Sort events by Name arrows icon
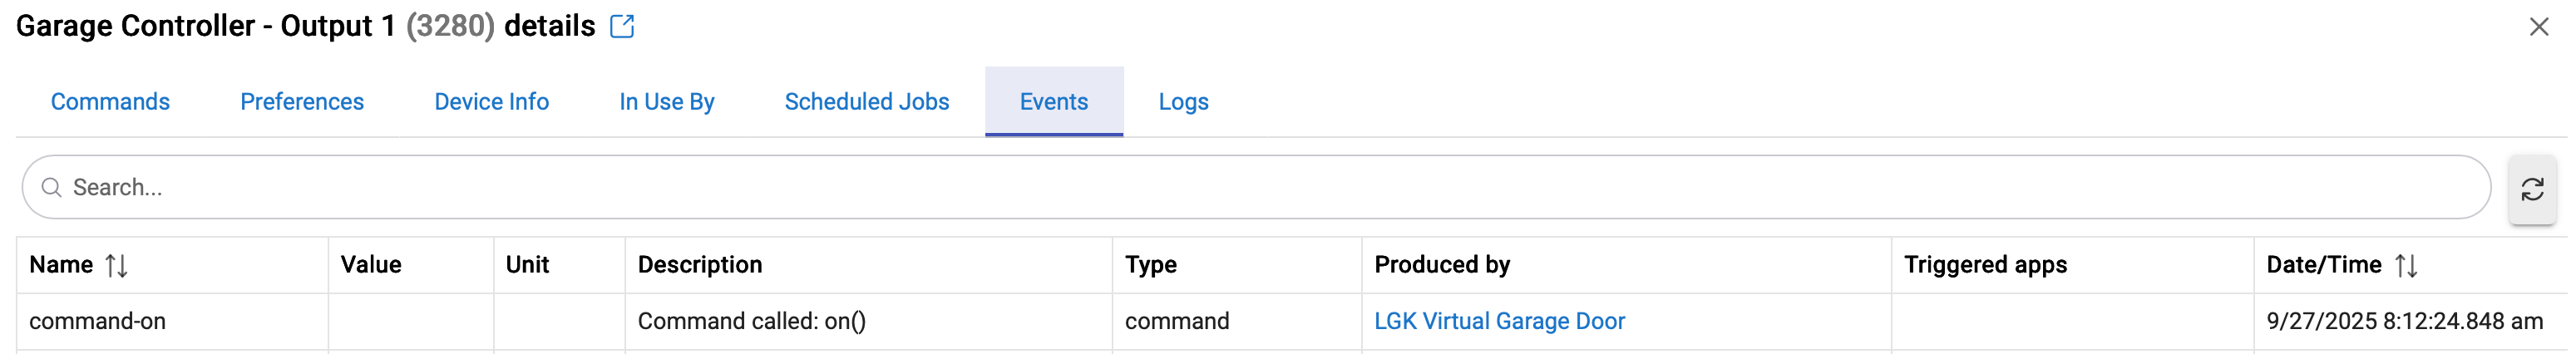 116,265
